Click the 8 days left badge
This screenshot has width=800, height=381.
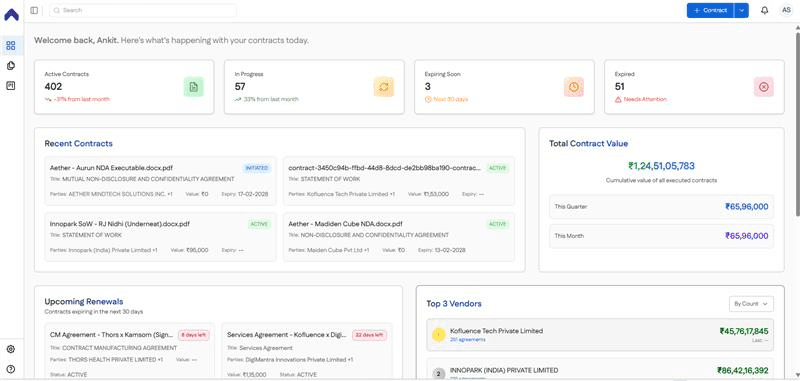coord(194,335)
